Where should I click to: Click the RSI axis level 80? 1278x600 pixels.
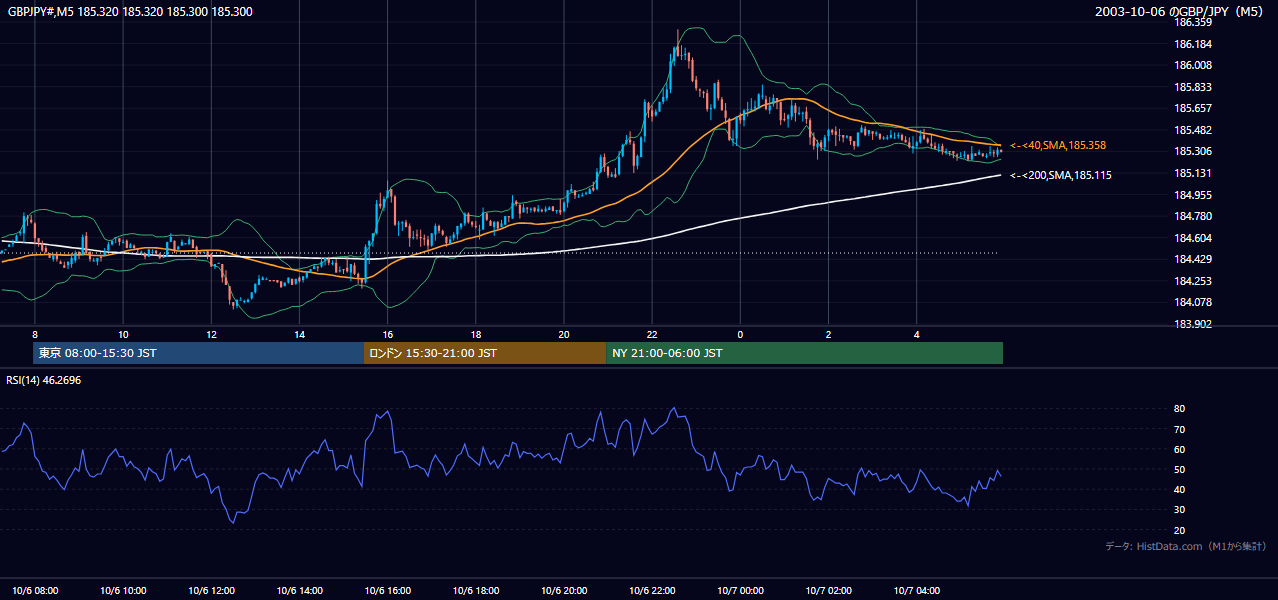pyautogui.click(x=1180, y=409)
